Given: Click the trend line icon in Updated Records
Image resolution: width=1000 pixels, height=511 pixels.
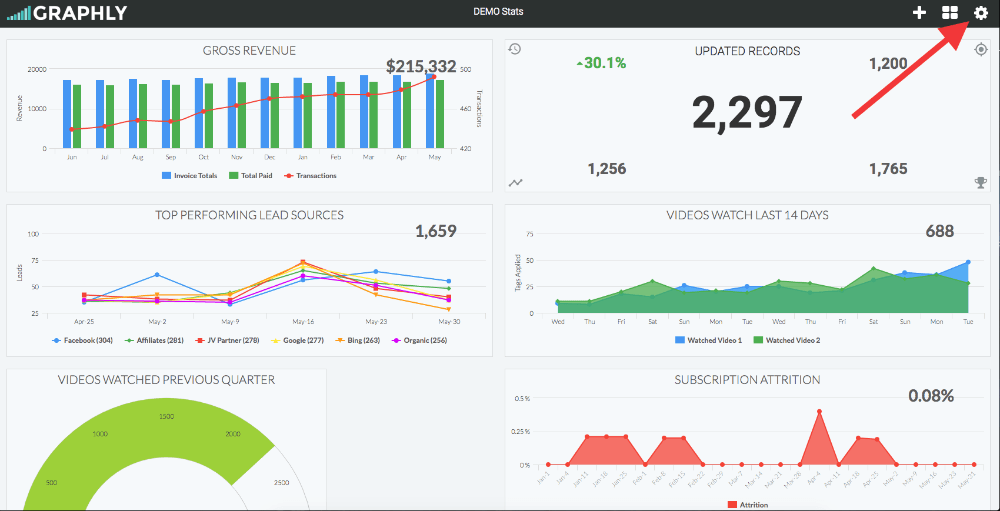Looking at the screenshot, I should point(515,183).
